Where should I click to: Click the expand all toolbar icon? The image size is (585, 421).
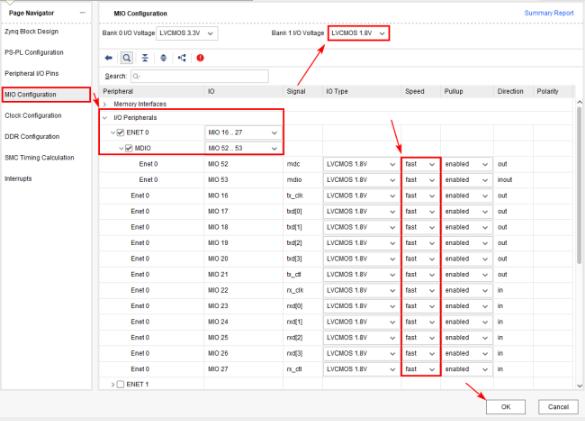[163, 58]
